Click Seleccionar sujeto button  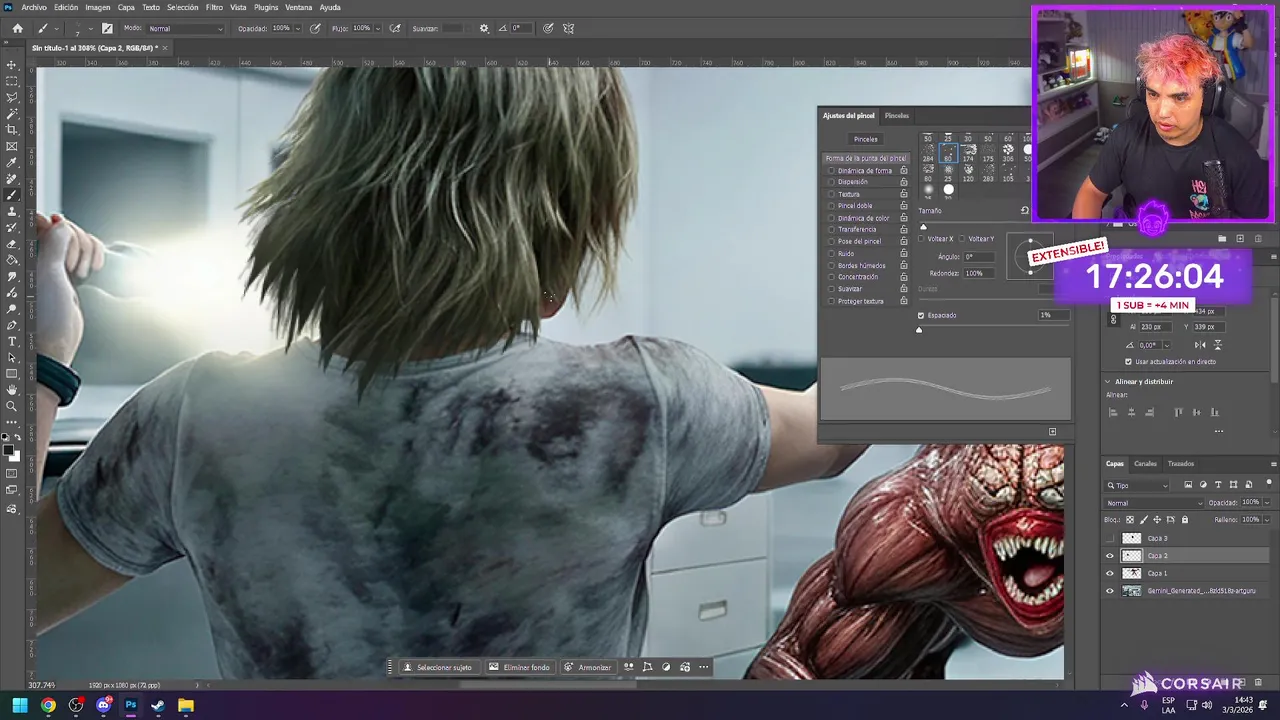(x=438, y=667)
